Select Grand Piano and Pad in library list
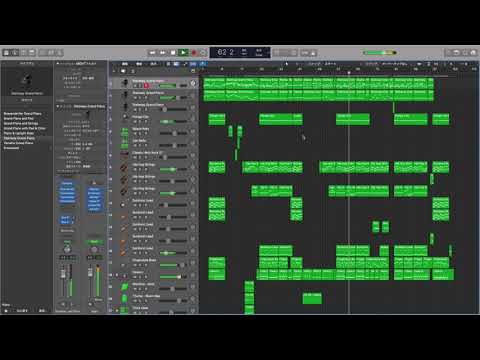This screenshot has height=360, width=480. pyautogui.click(x=19, y=118)
